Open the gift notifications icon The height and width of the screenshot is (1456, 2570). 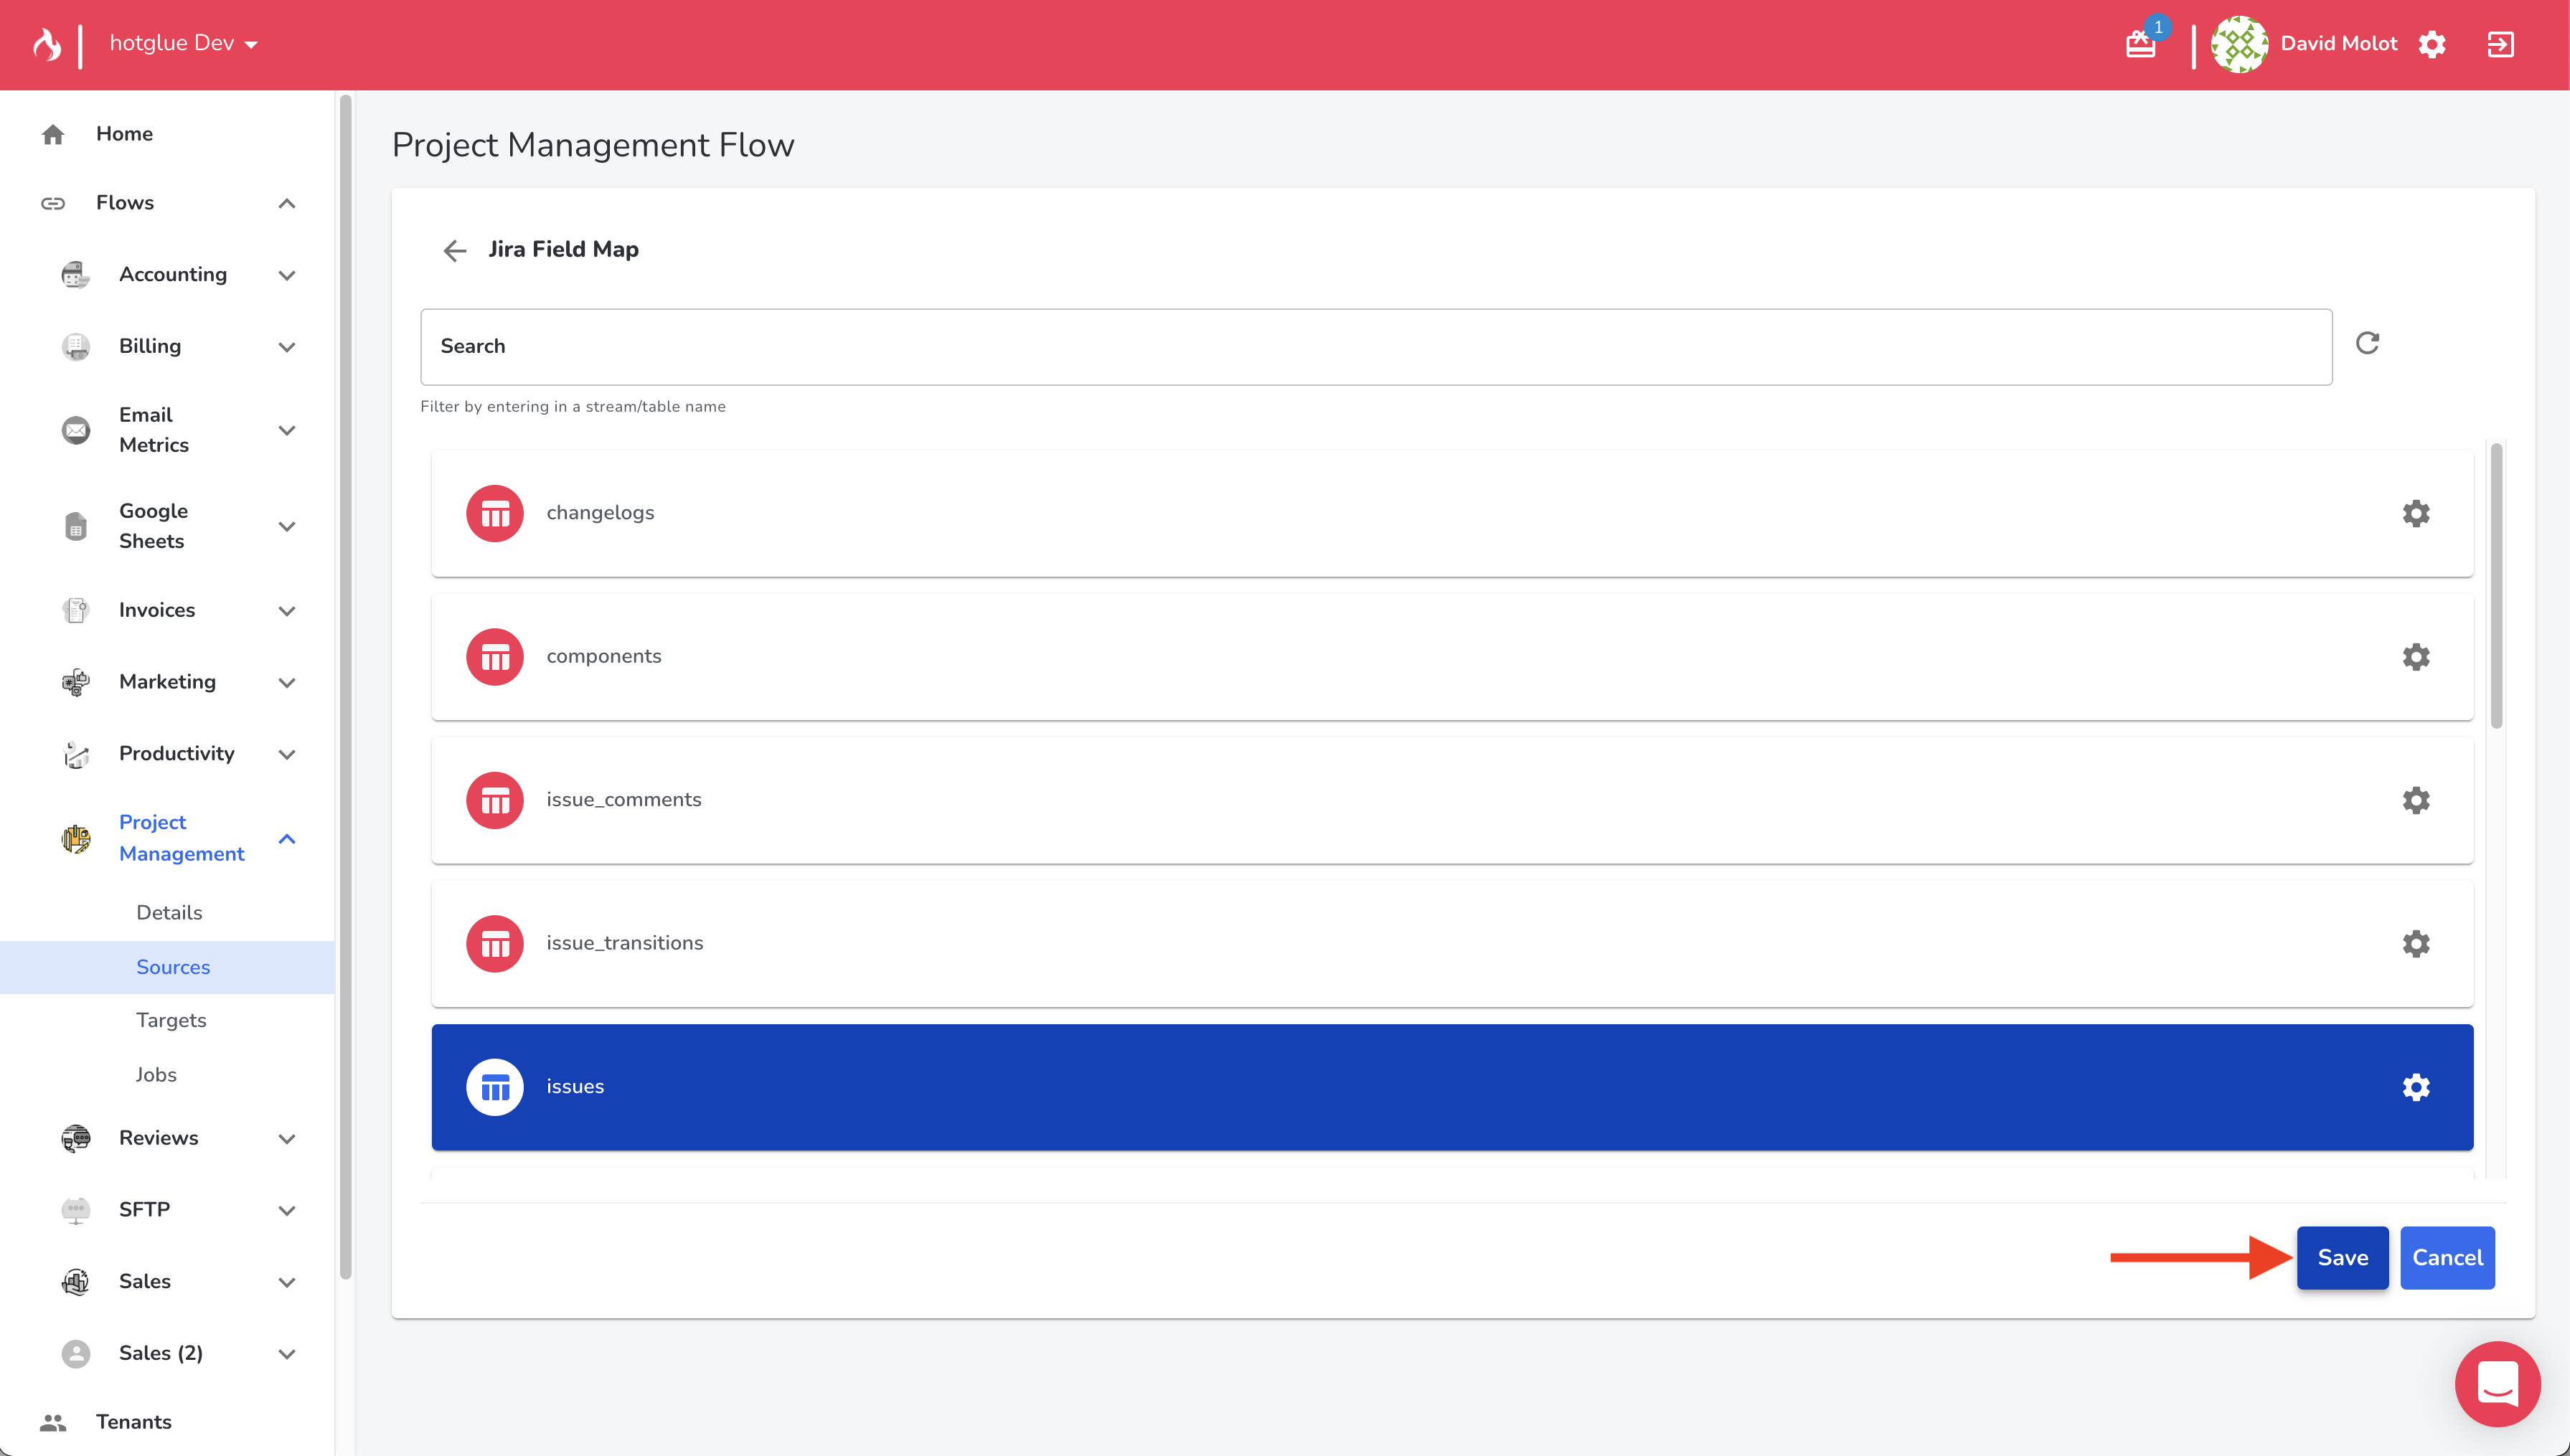point(2140,44)
